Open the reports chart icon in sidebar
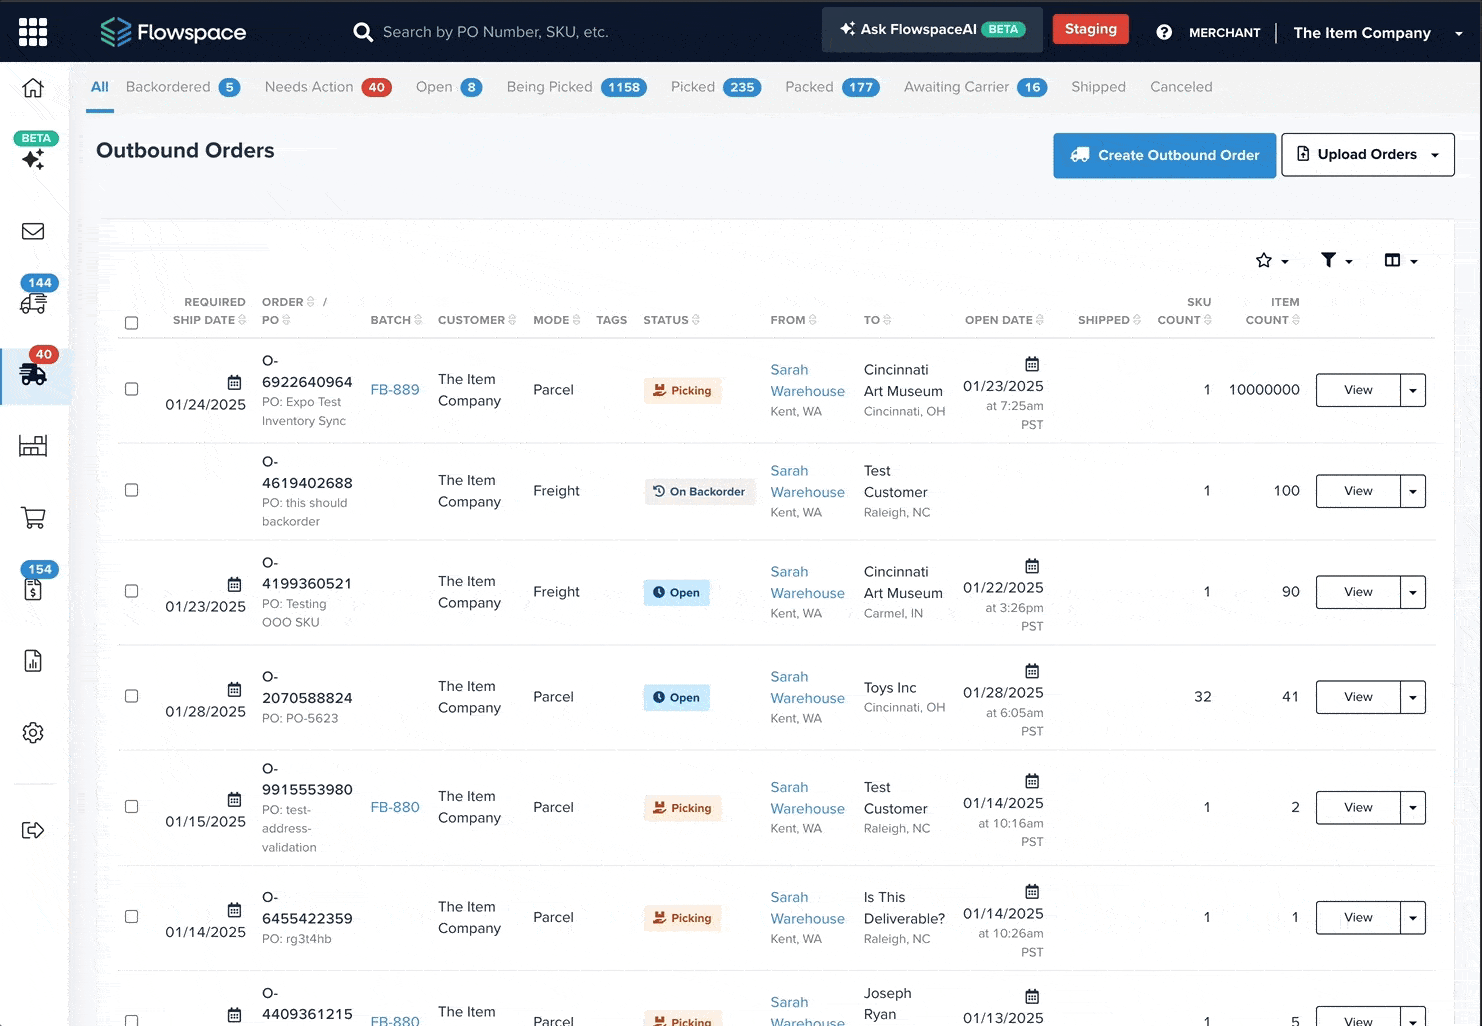1482x1026 pixels. (x=33, y=661)
